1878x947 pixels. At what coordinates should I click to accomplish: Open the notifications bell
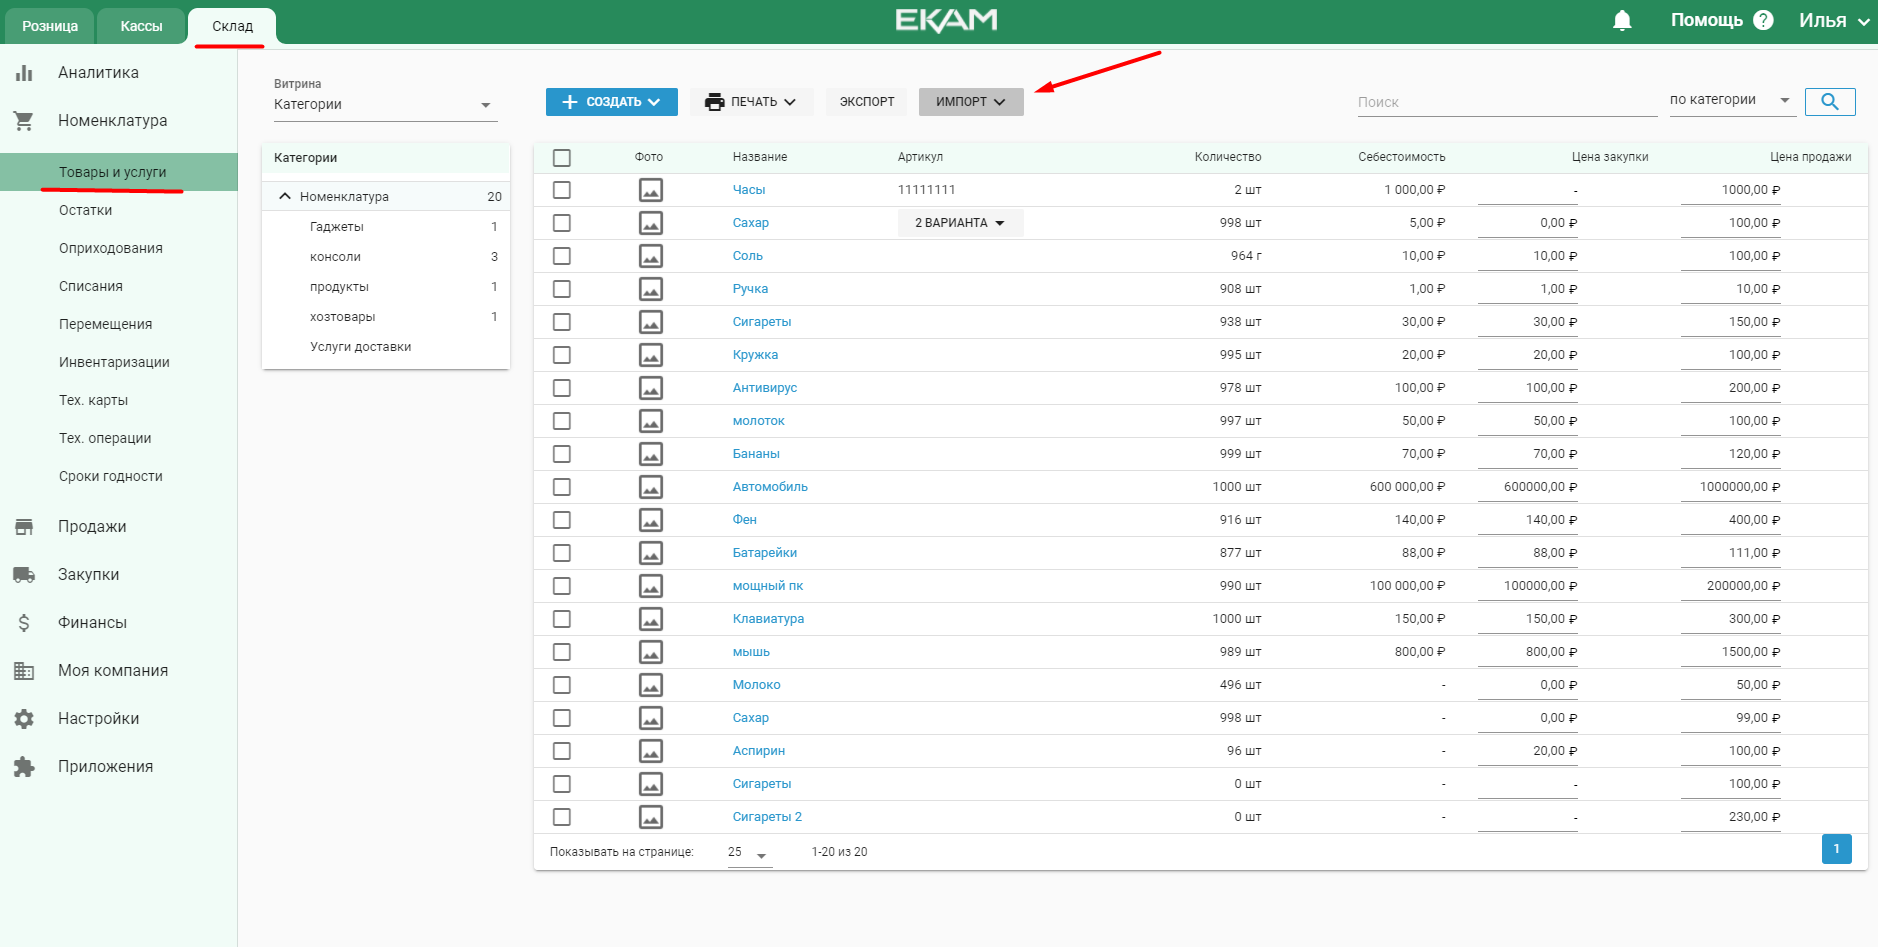pos(1622,21)
